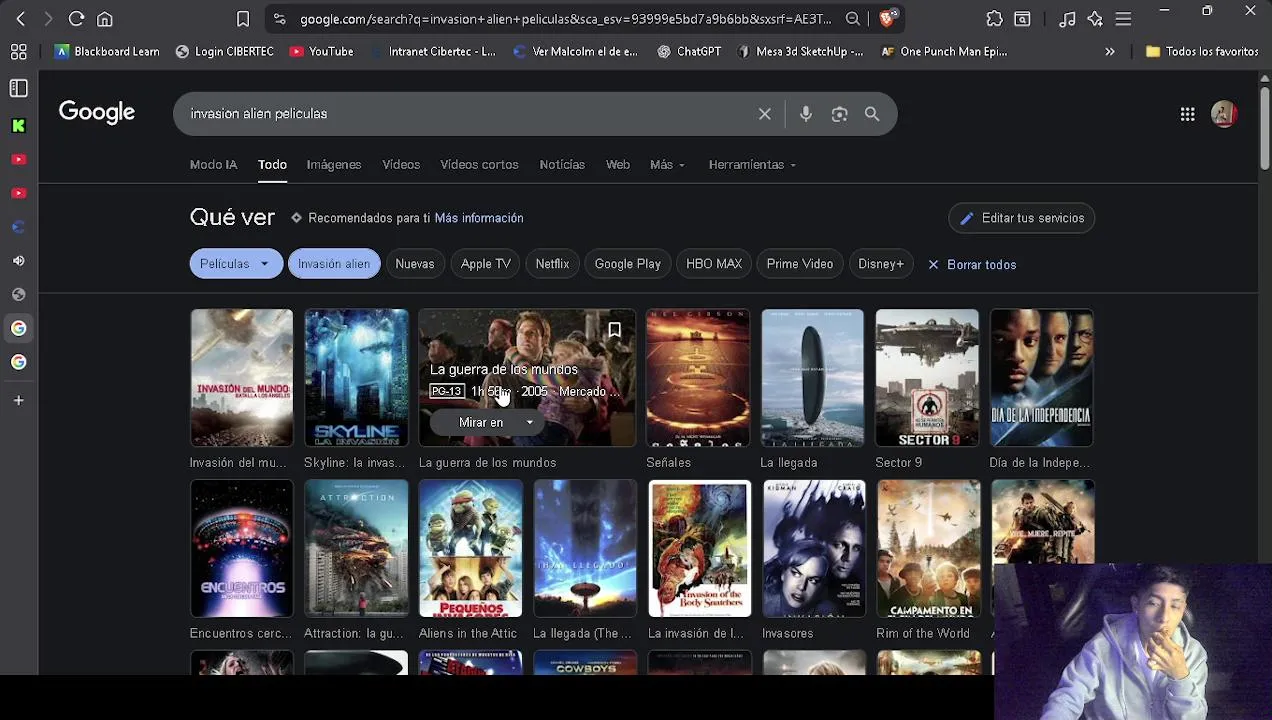Screen dimensions: 1272x720
Task: Search by image with Lens camera icon
Action: tap(839, 114)
